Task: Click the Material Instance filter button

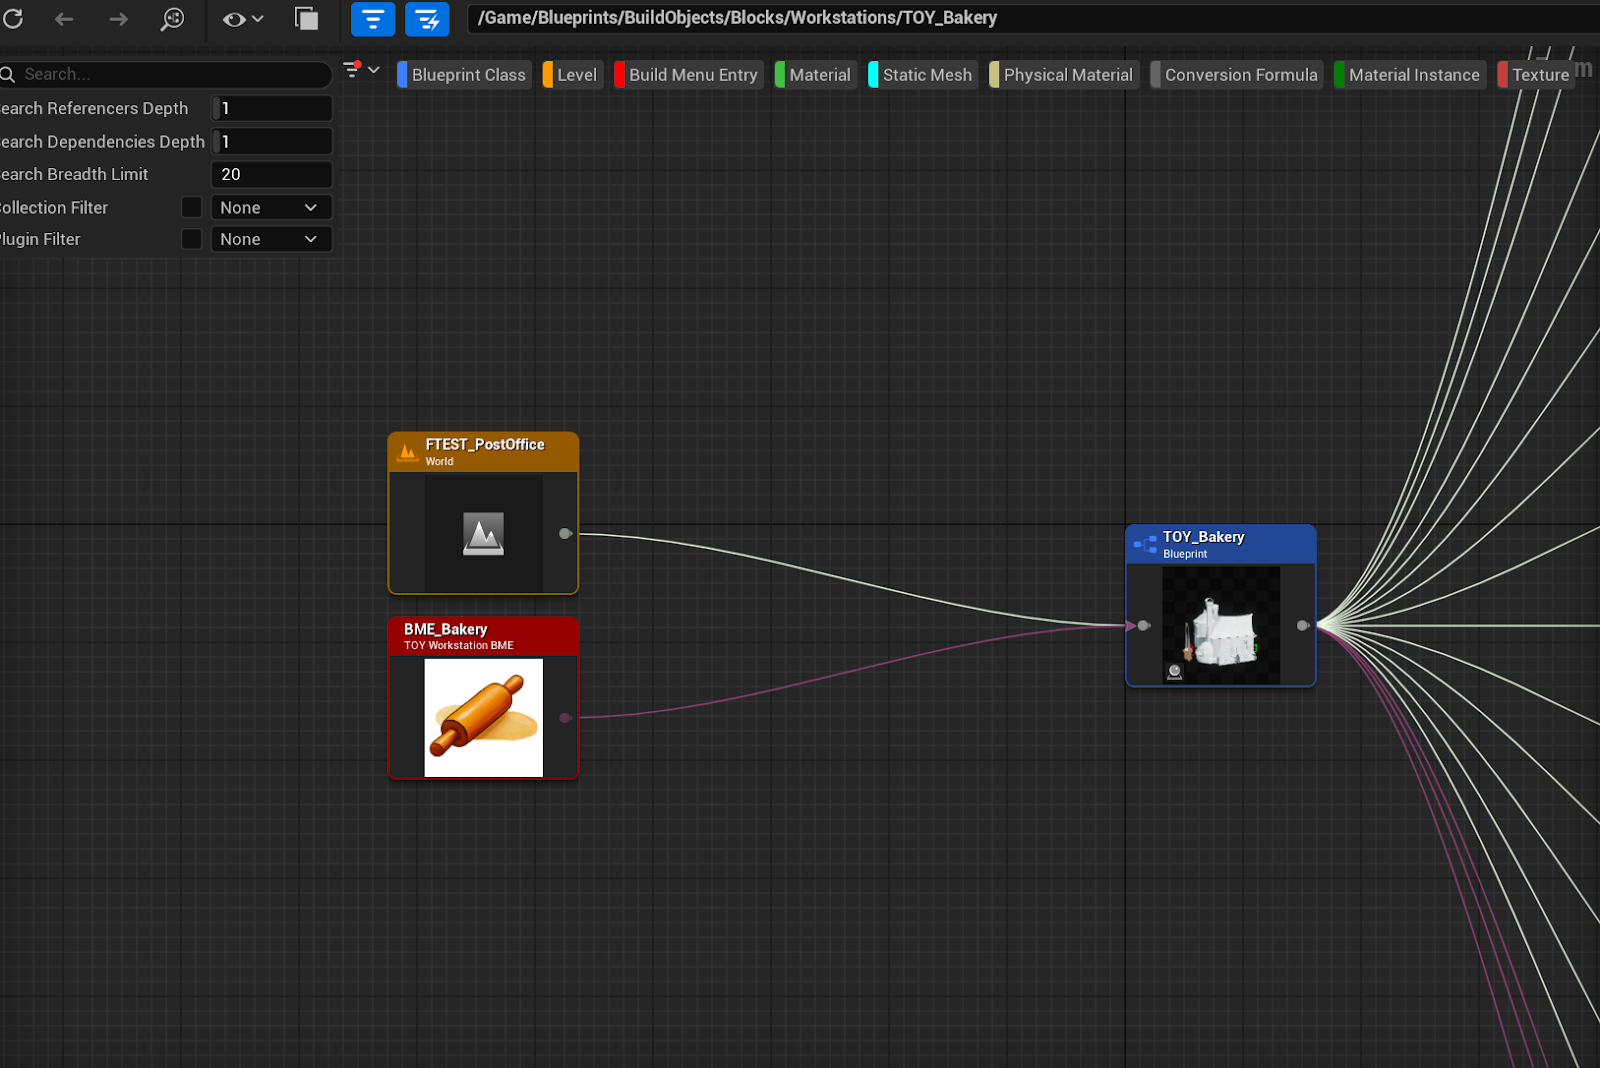Action: click(1412, 75)
